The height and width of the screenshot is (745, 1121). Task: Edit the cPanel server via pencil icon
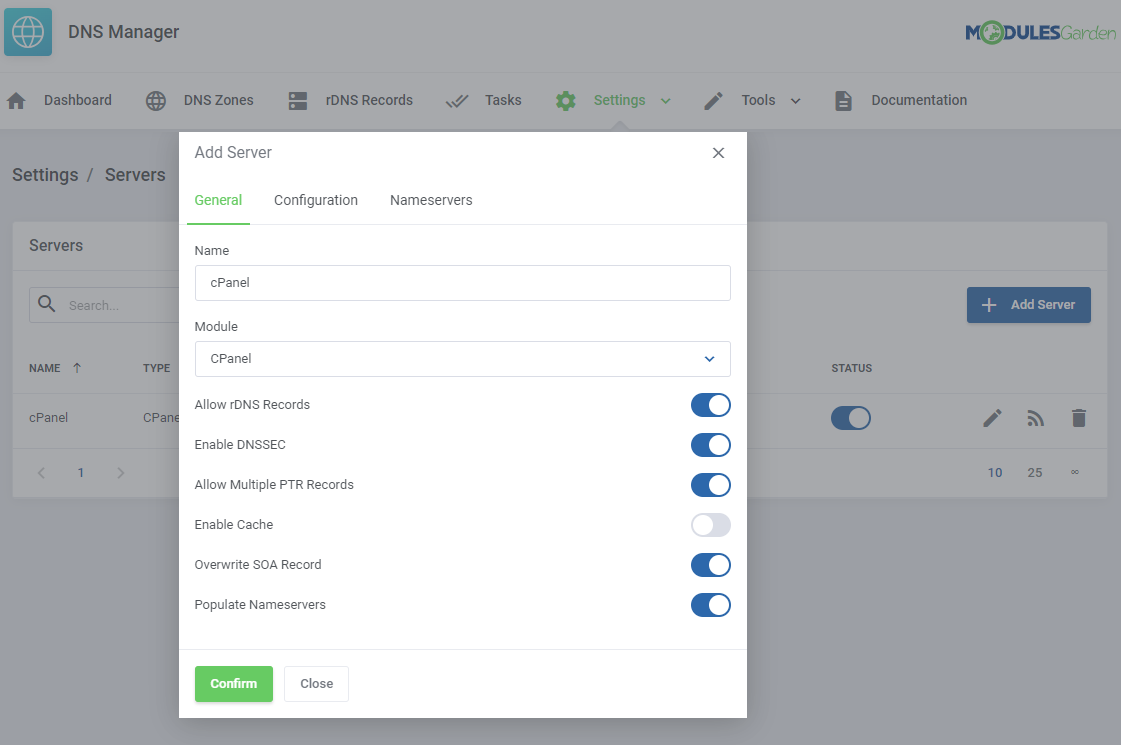[992, 418]
